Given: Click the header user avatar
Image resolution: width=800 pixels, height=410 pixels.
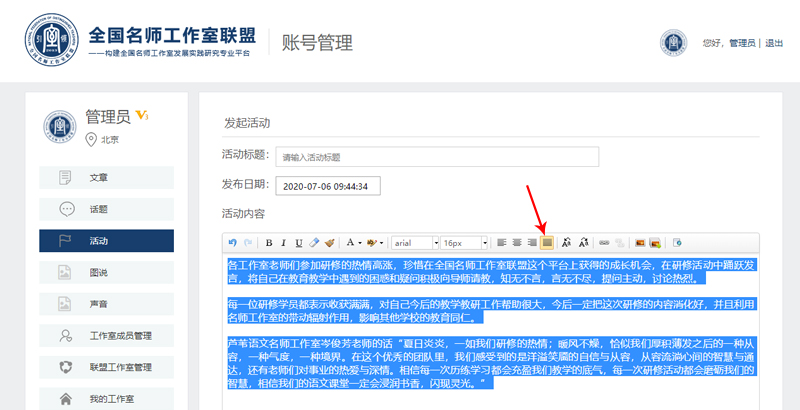Looking at the screenshot, I should (673, 42).
